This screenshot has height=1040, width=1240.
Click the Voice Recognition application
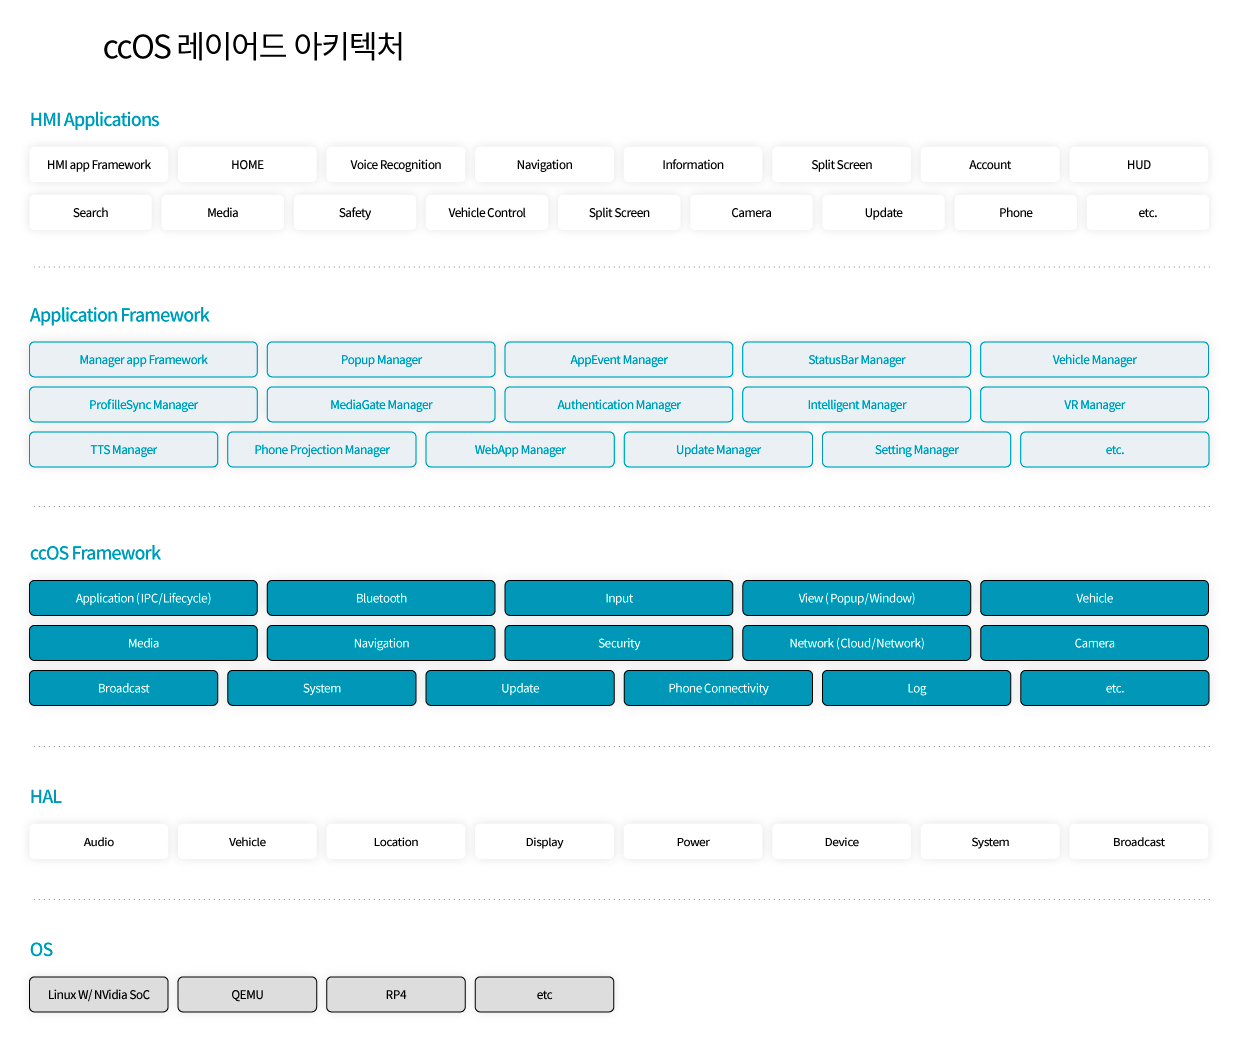395,164
